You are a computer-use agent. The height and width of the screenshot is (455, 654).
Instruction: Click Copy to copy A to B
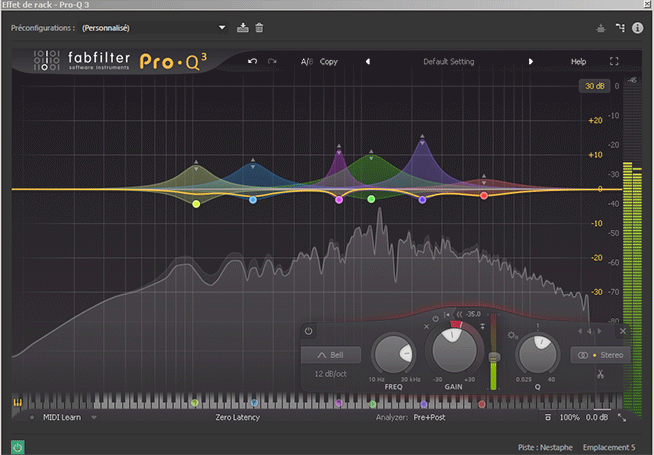[x=329, y=62]
